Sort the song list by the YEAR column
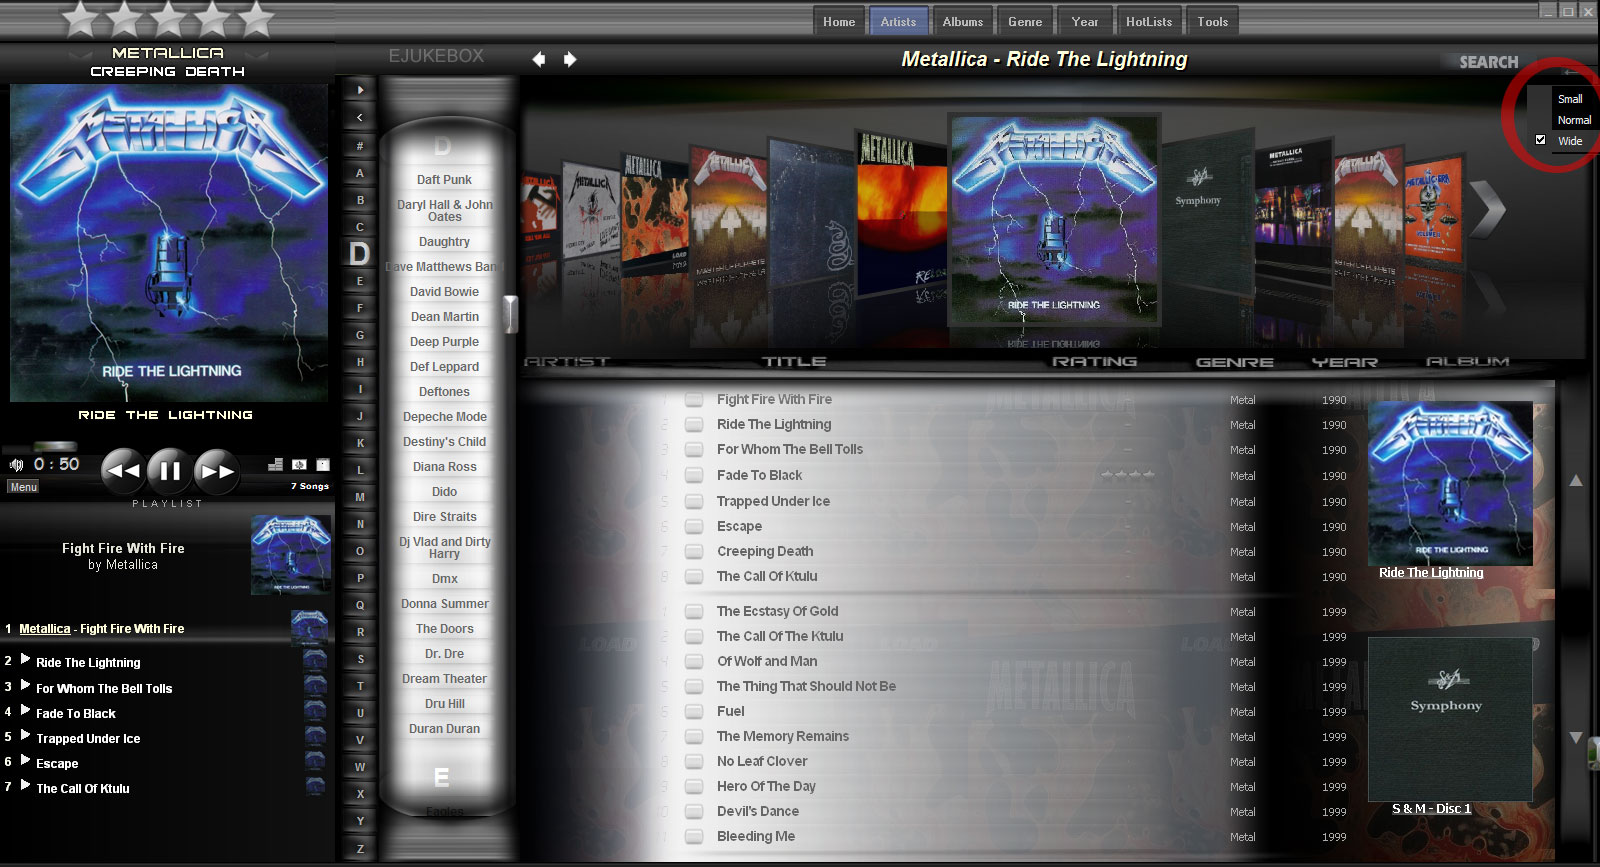Screen dimensions: 1600x867 [1345, 362]
